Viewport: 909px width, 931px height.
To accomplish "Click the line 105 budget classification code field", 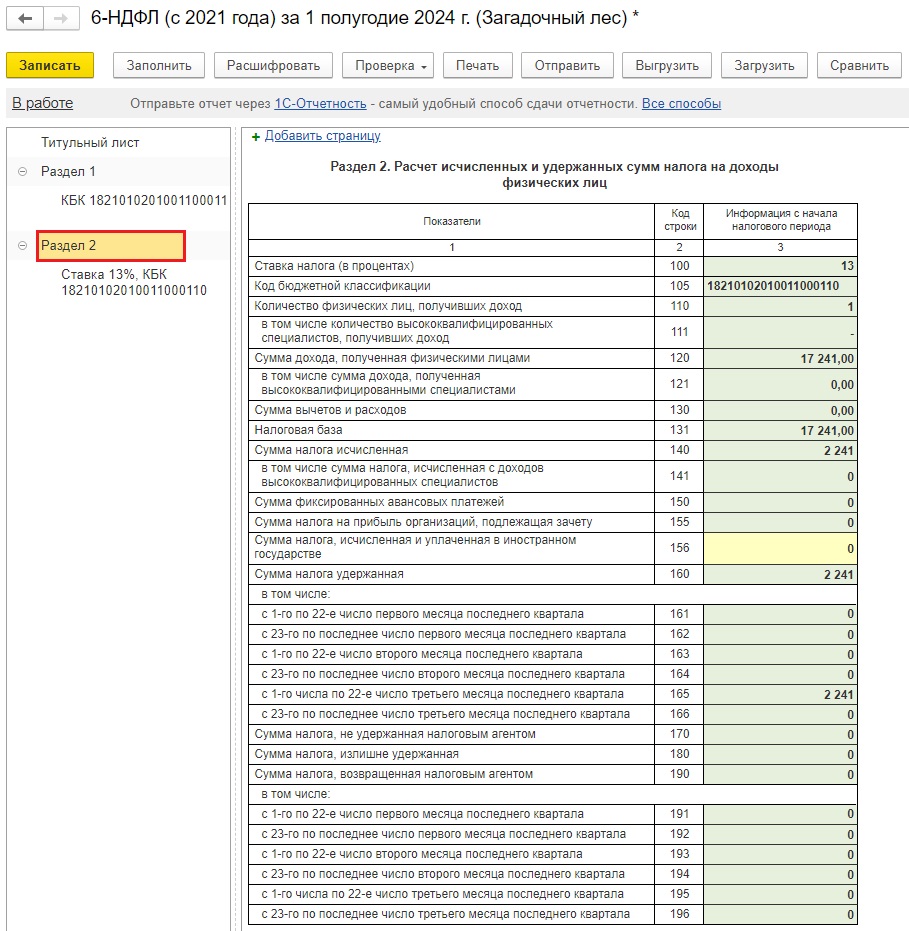I will pos(780,286).
